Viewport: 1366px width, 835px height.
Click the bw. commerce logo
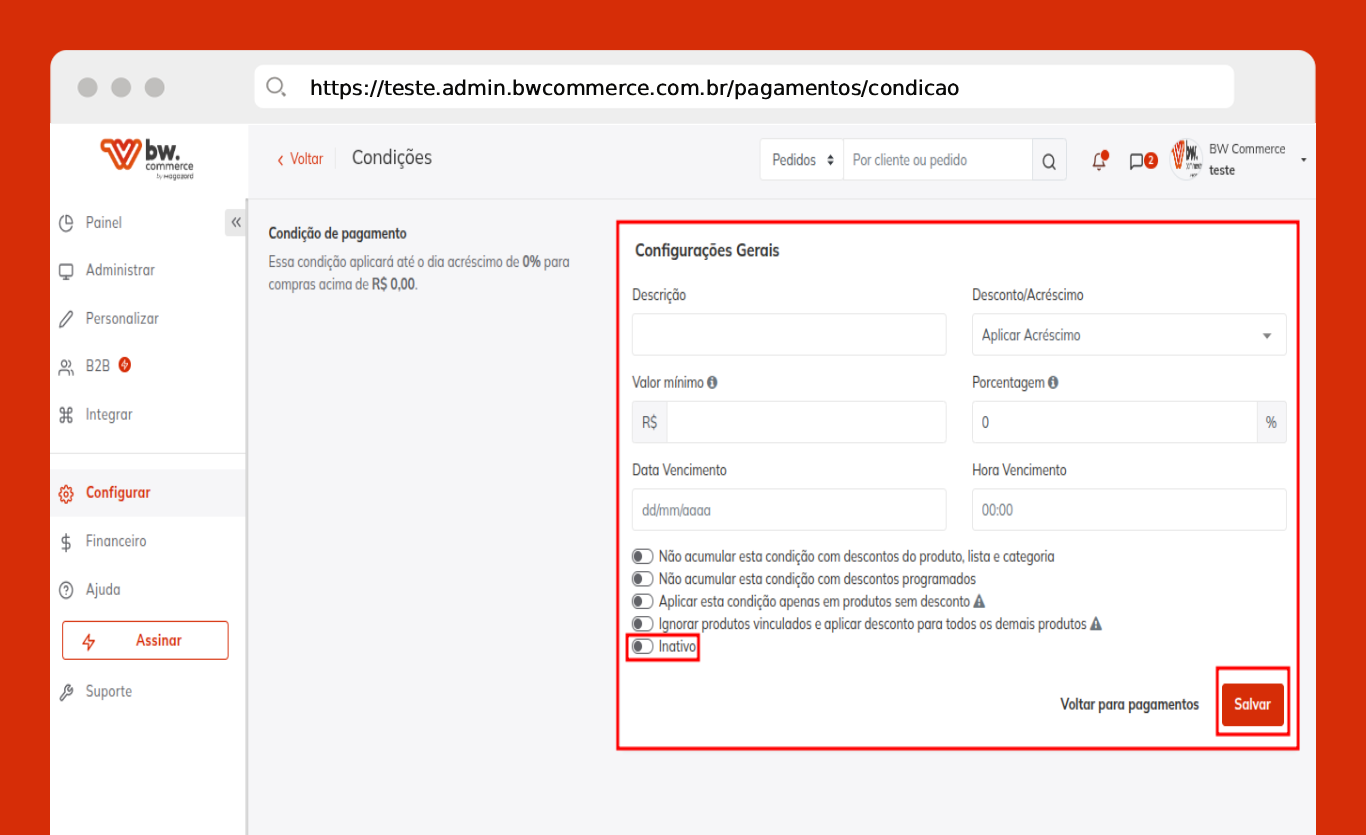[x=147, y=158]
